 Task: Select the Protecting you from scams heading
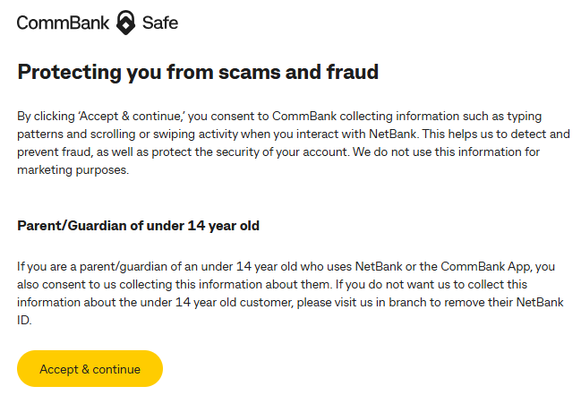pyautogui.click(x=198, y=72)
